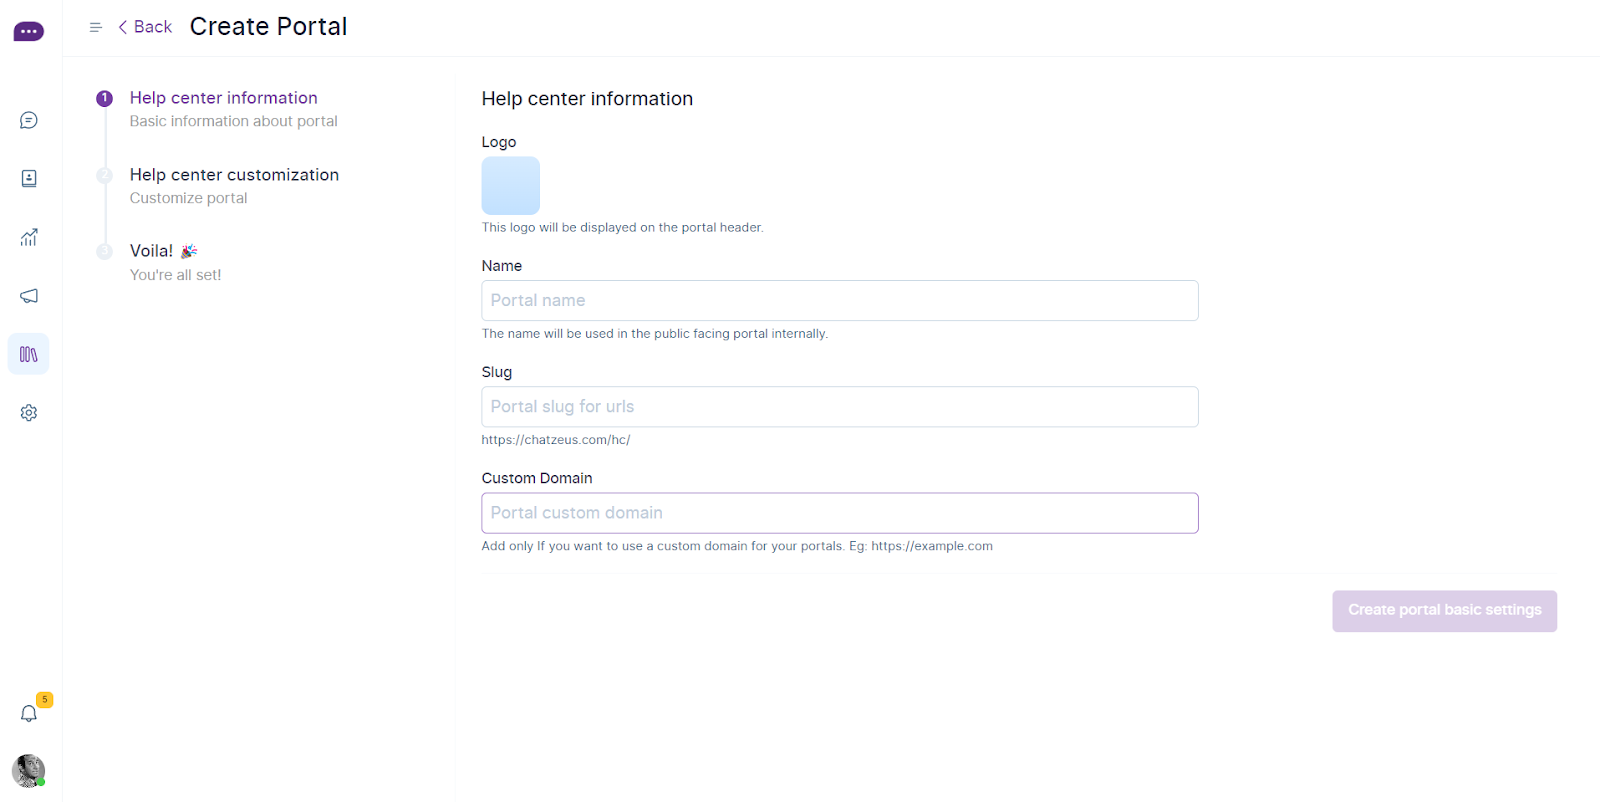This screenshot has height=802, width=1600.
Task: Open the Campaigns megaphone icon
Action: 29,296
